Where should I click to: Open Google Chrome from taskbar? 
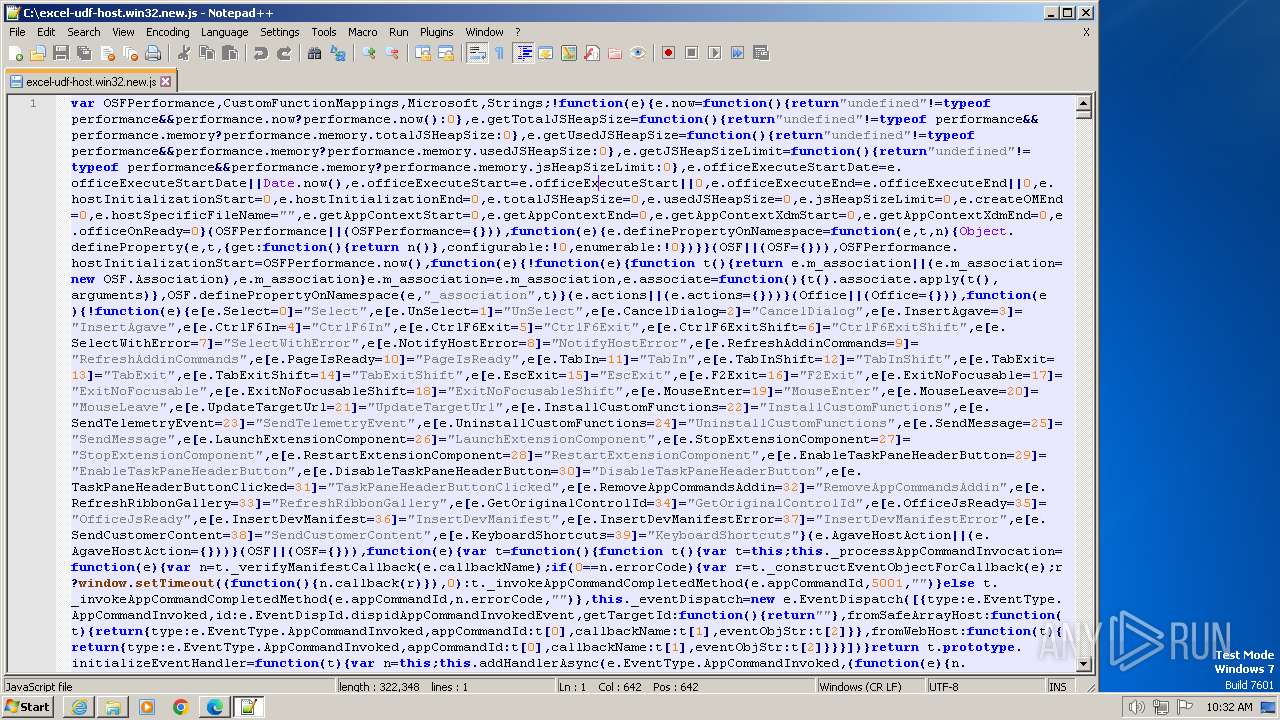180,707
